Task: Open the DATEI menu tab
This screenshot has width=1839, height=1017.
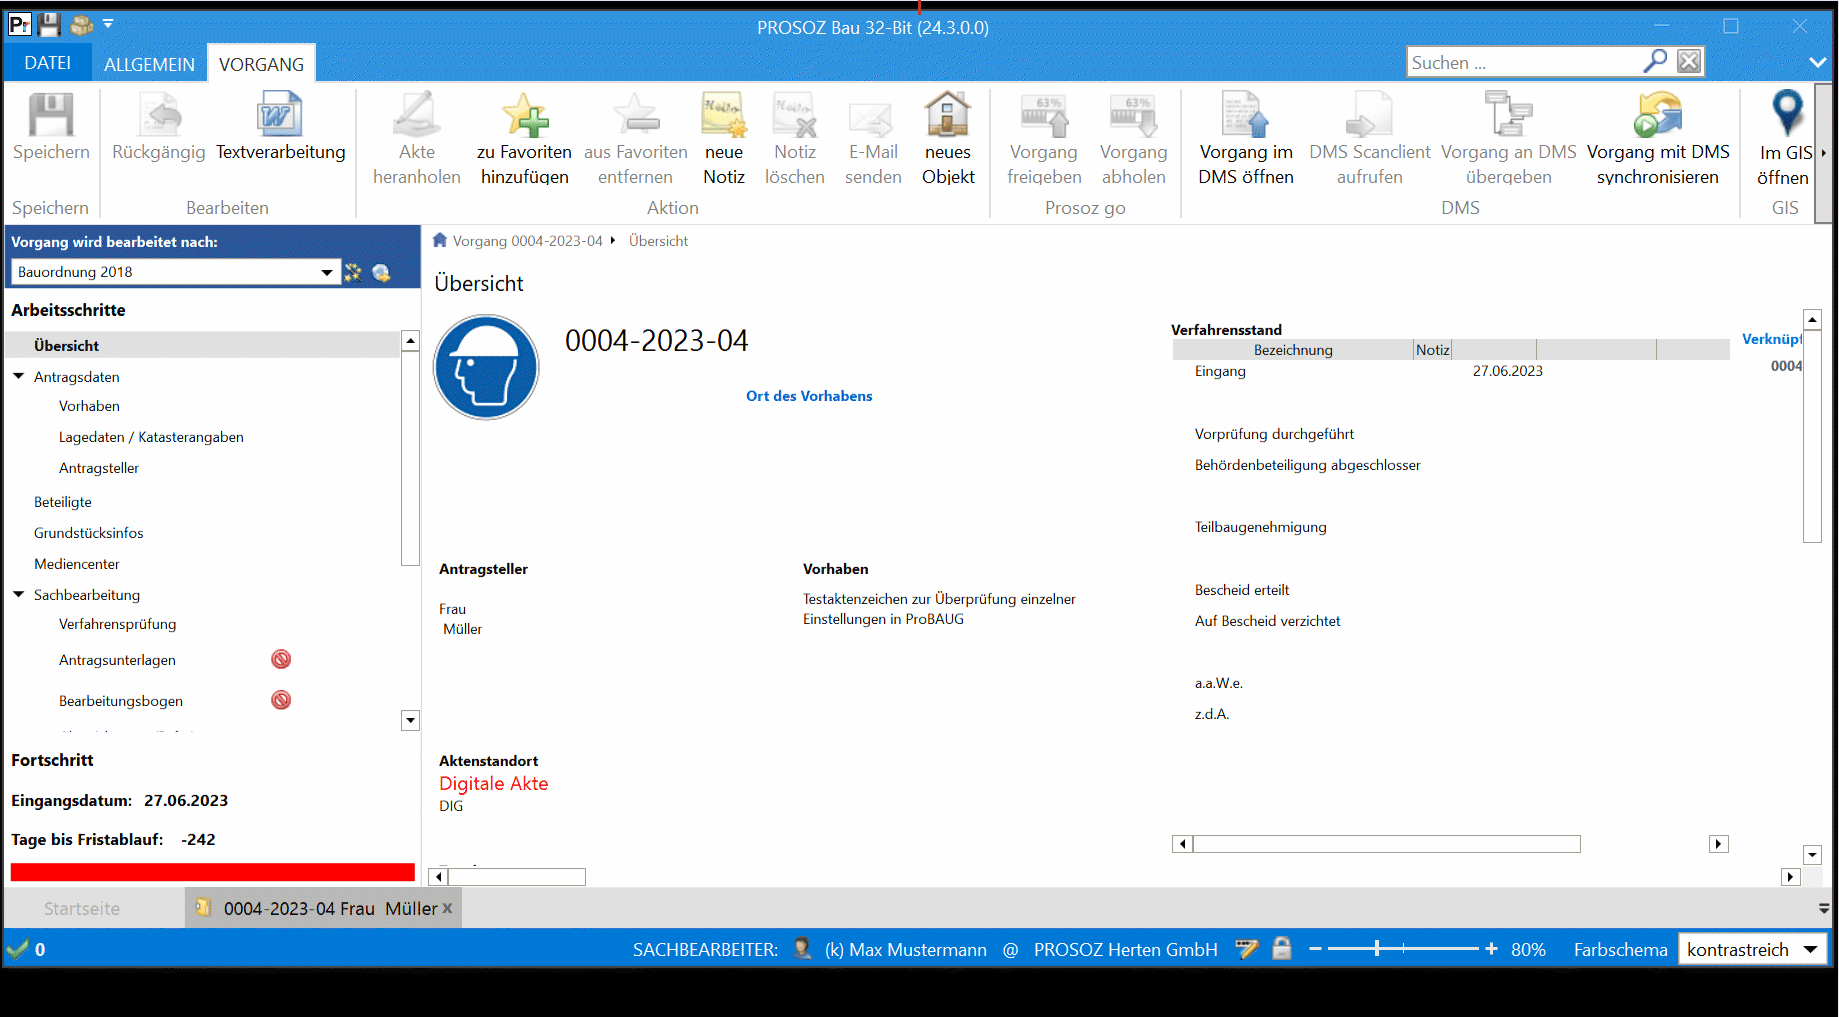Action: (48, 63)
